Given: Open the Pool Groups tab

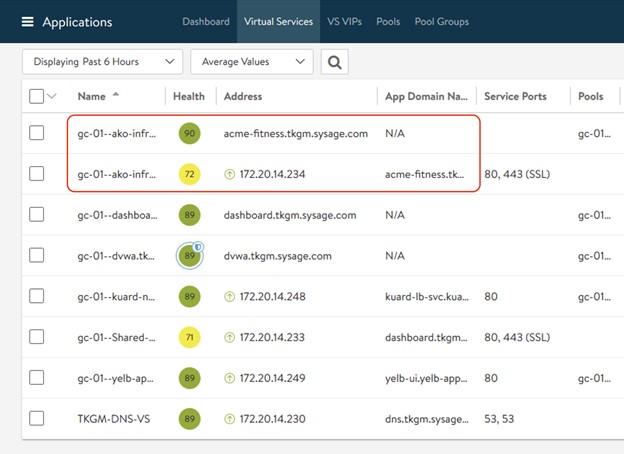Looking at the screenshot, I should tap(443, 22).
